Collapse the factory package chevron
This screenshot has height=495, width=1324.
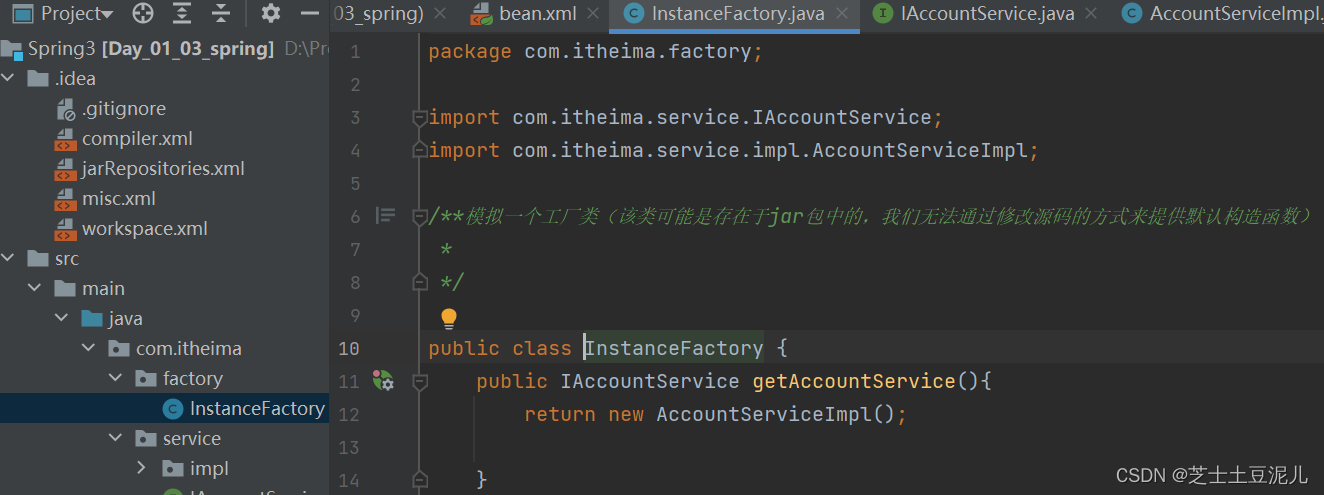[116, 378]
